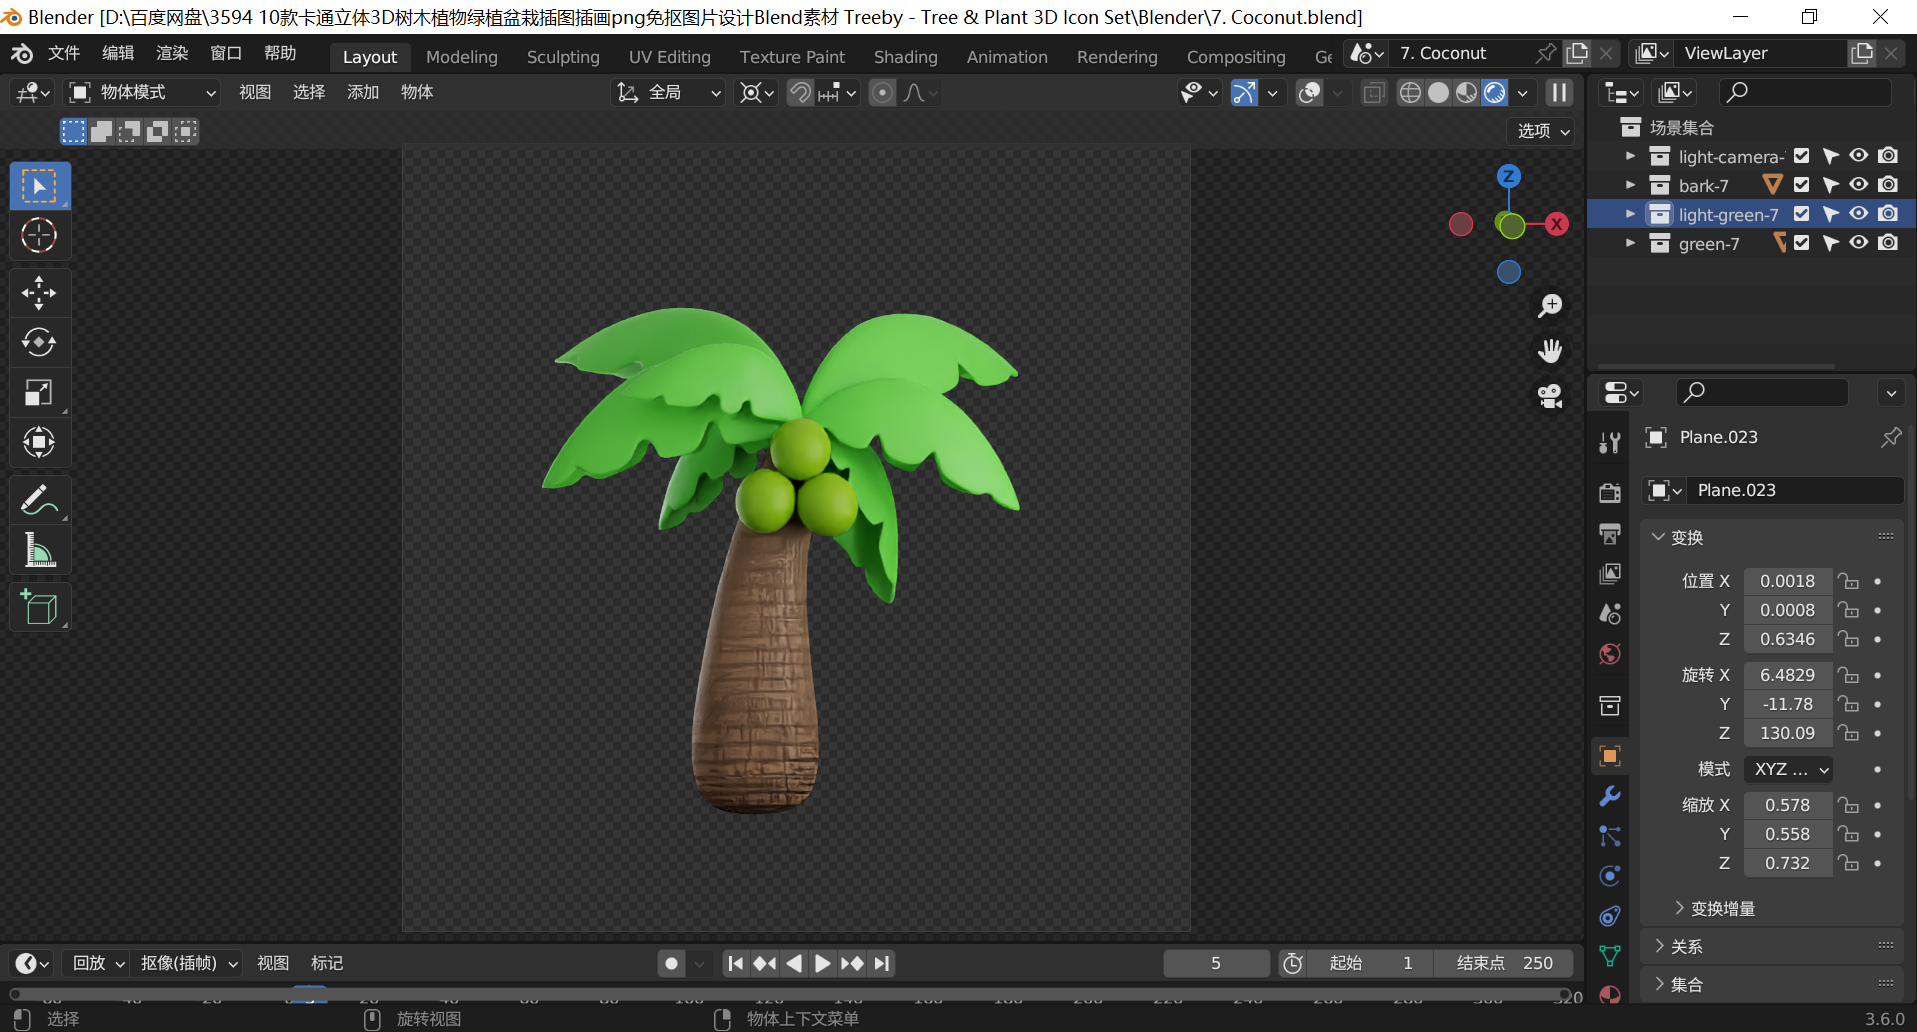Disable light-camera collection in renders
Screen dimensions: 1917x1032
tap(1888, 156)
